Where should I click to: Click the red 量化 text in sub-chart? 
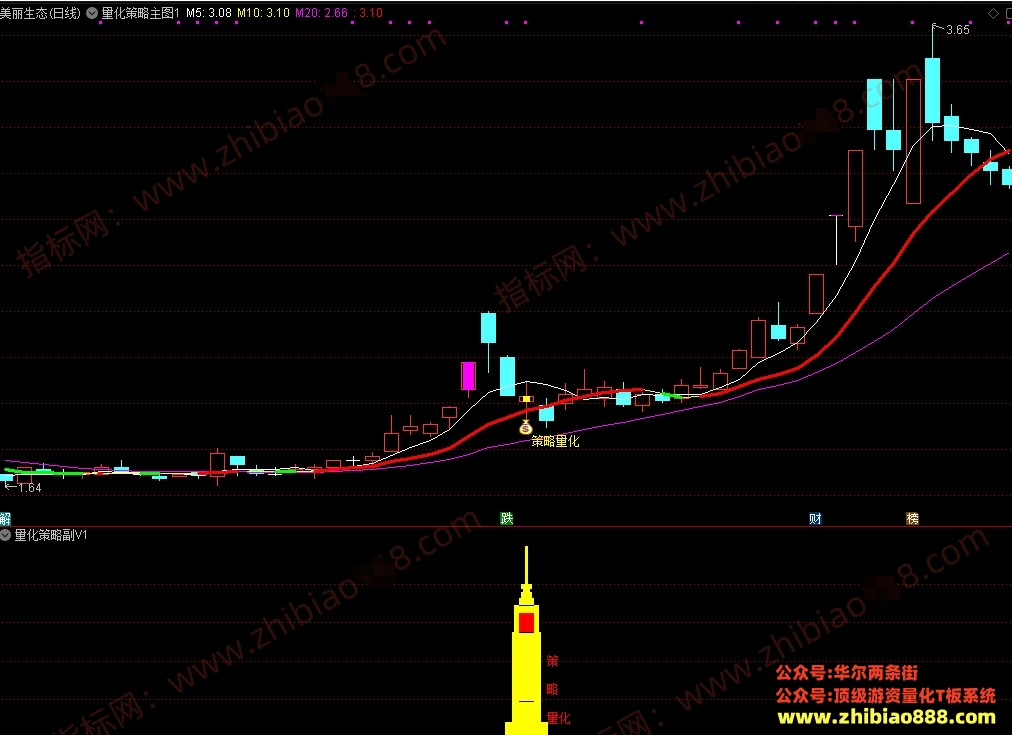pyautogui.click(x=559, y=718)
